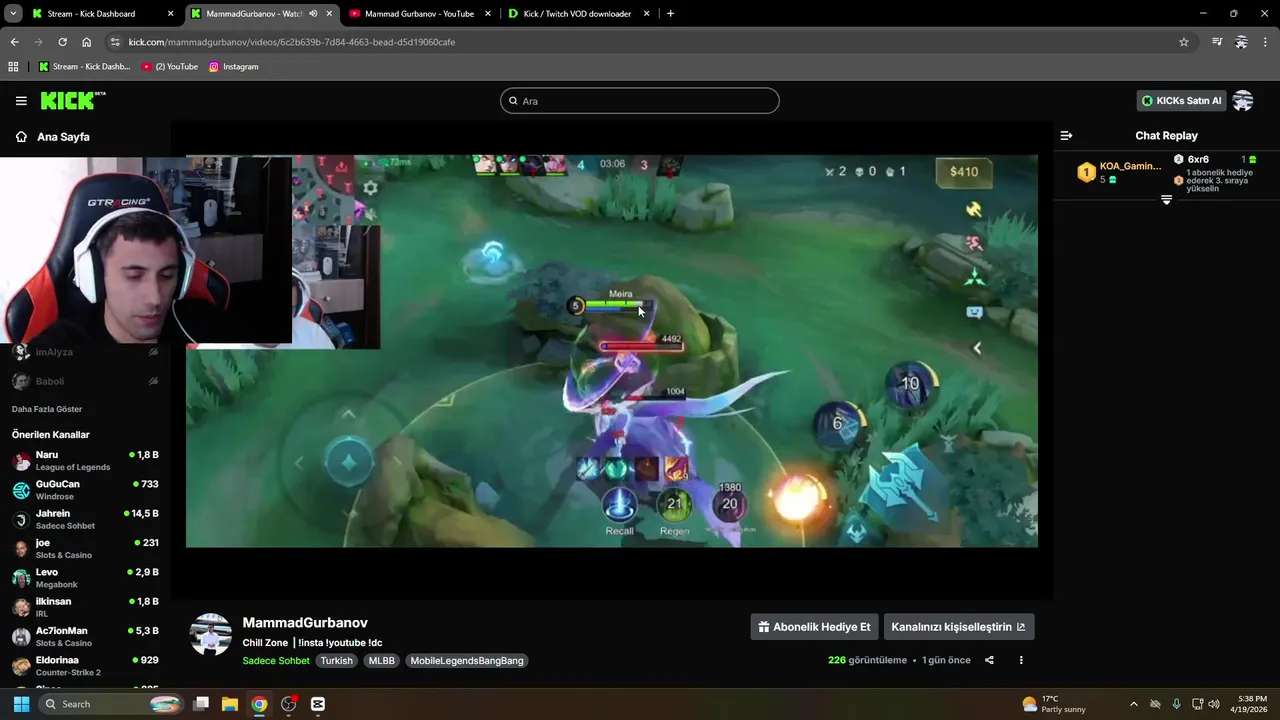The height and width of the screenshot is (720, 1280).
Task: Open ilkinsan IRL channel
Action: [85, 607]
